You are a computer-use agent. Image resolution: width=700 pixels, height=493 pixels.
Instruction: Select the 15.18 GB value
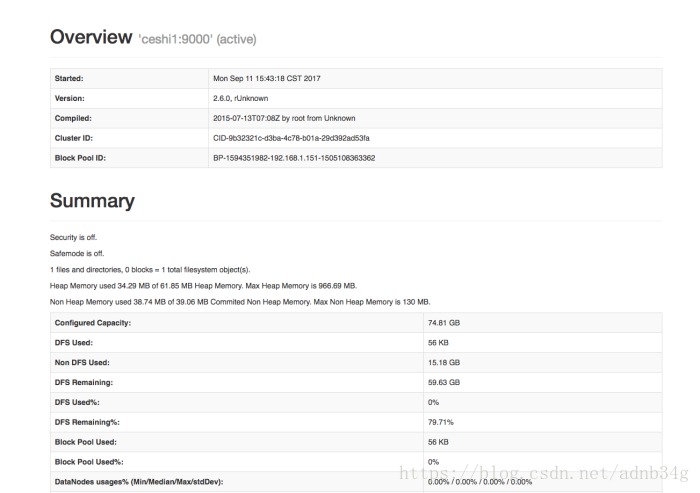444,363
